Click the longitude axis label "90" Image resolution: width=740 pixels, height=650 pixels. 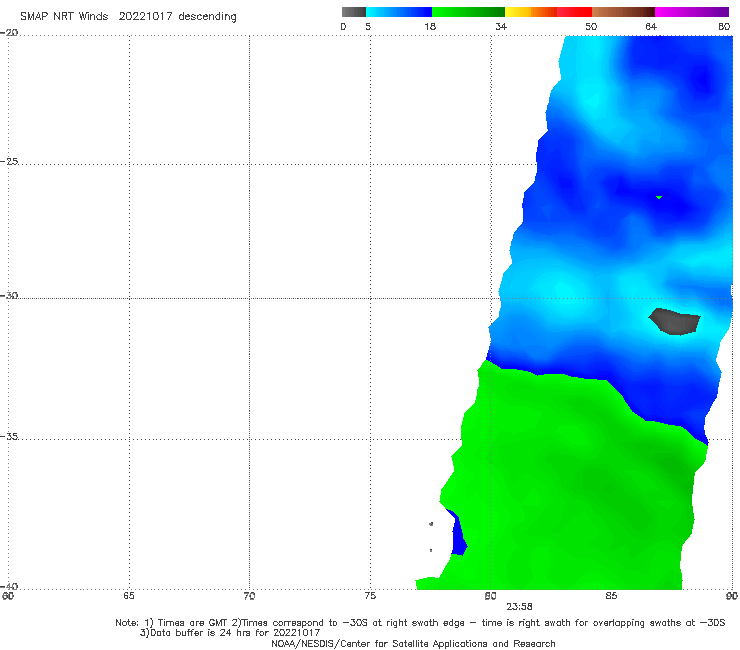[732, 596]
